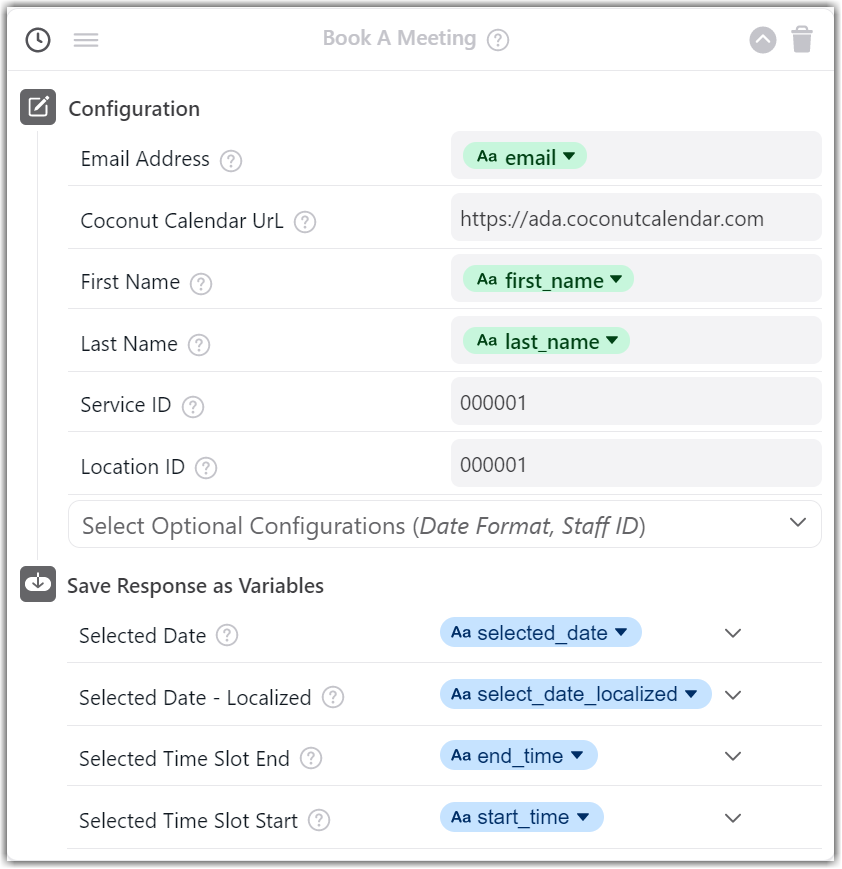Viewport: 842px width, 869px height.
Task: Open the first_name variable dropdown
Action: 616,280
